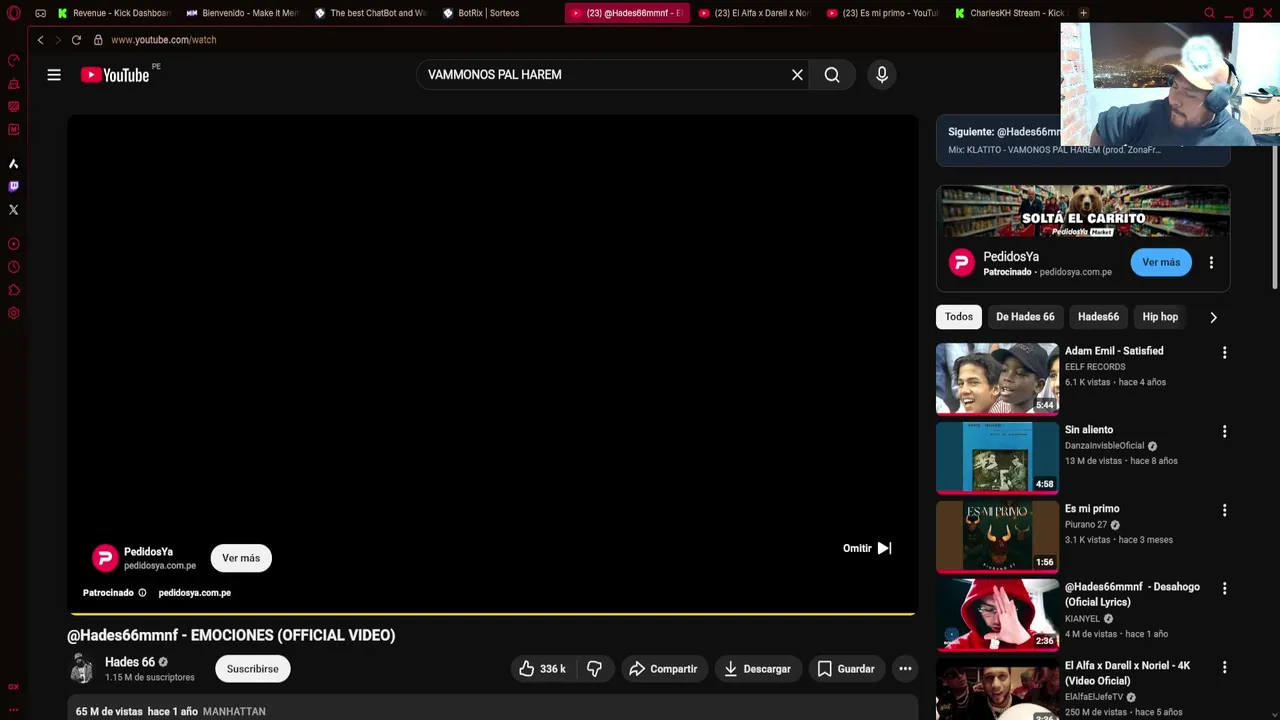
Task: Start voice search with the microphone icon
Action: 882,75
